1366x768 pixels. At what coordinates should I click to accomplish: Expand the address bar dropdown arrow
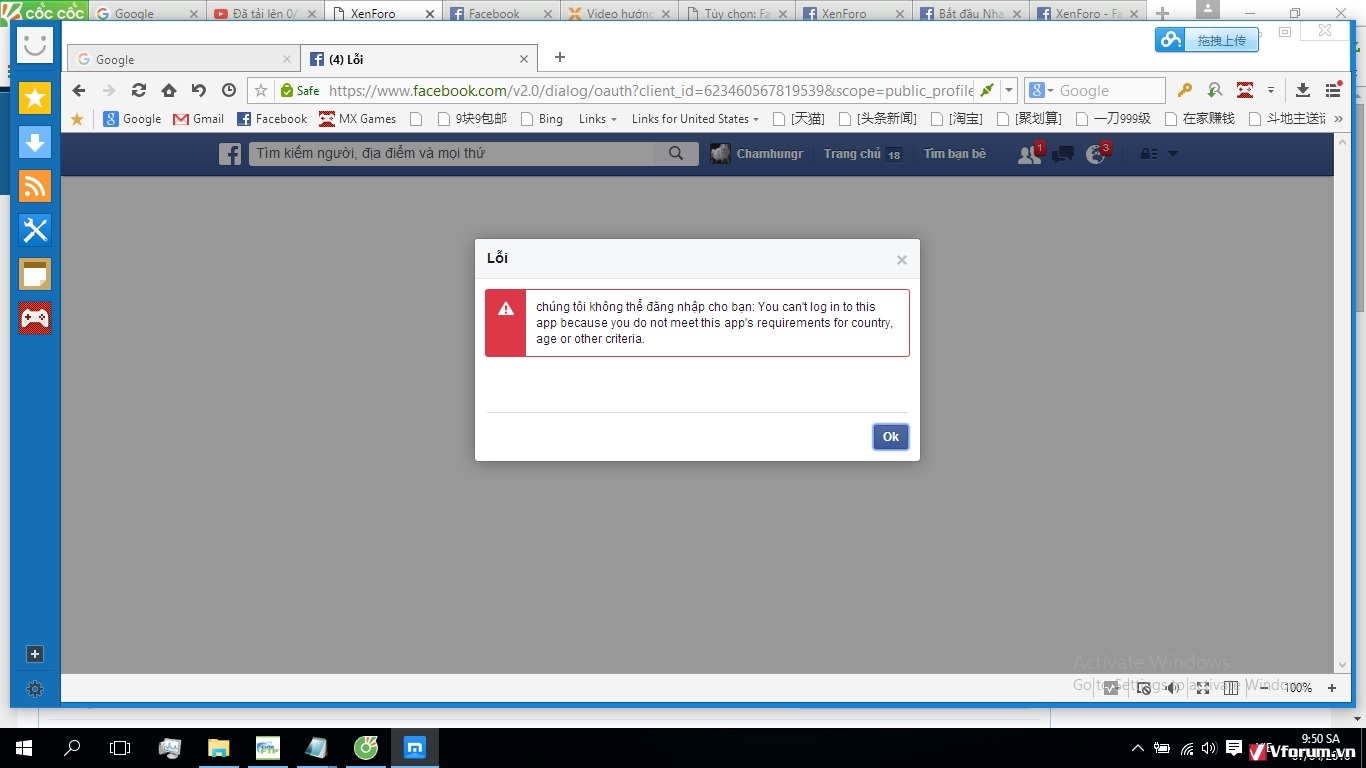pos(1009,90)
